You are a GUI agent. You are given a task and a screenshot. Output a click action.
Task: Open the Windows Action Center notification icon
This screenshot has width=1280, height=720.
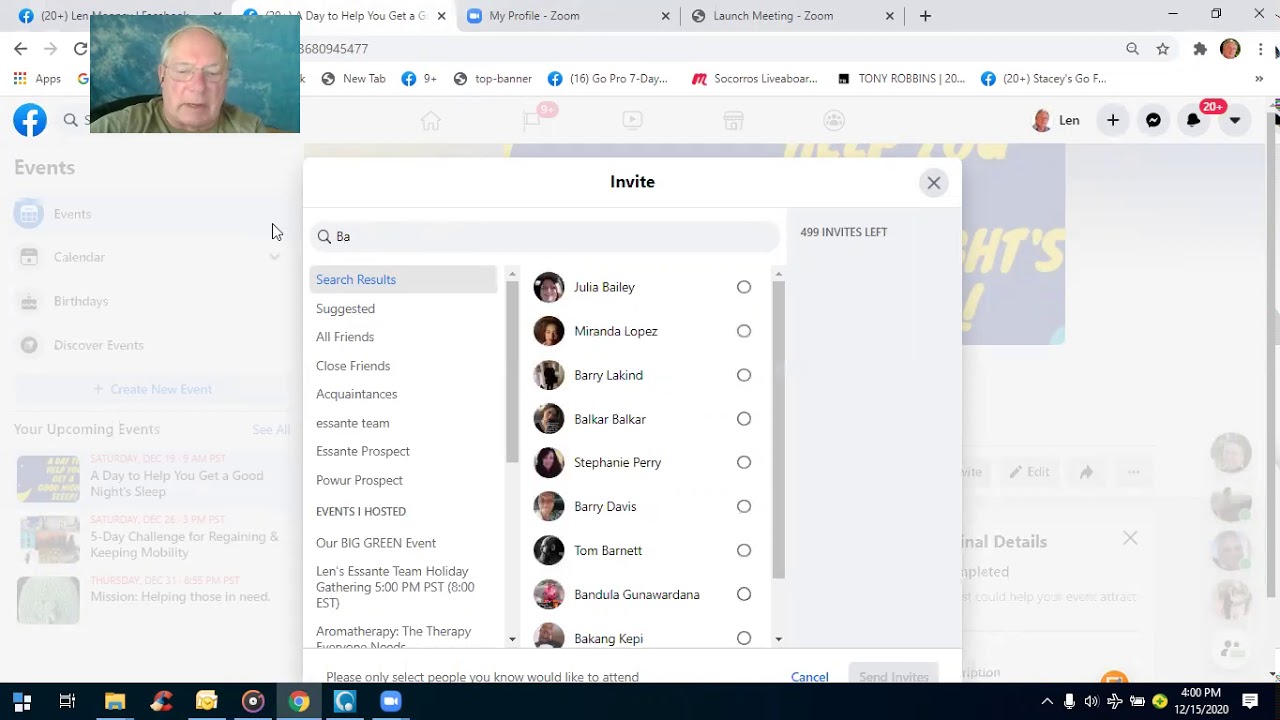pyautogui.click(x=1250, y=701)
